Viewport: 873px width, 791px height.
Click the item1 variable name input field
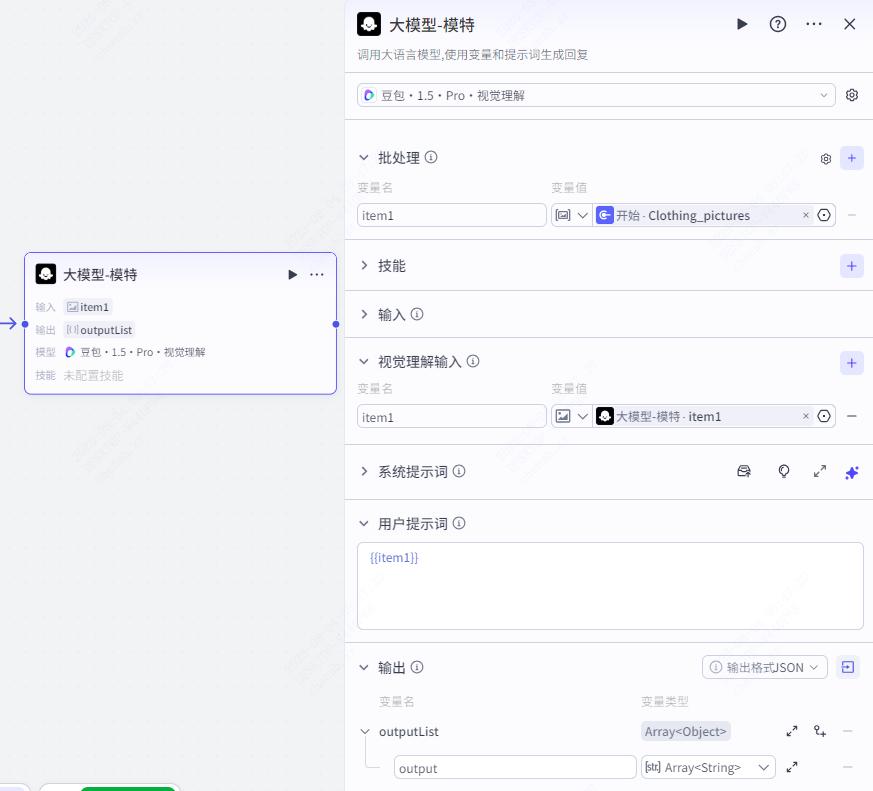click(451, 215)
